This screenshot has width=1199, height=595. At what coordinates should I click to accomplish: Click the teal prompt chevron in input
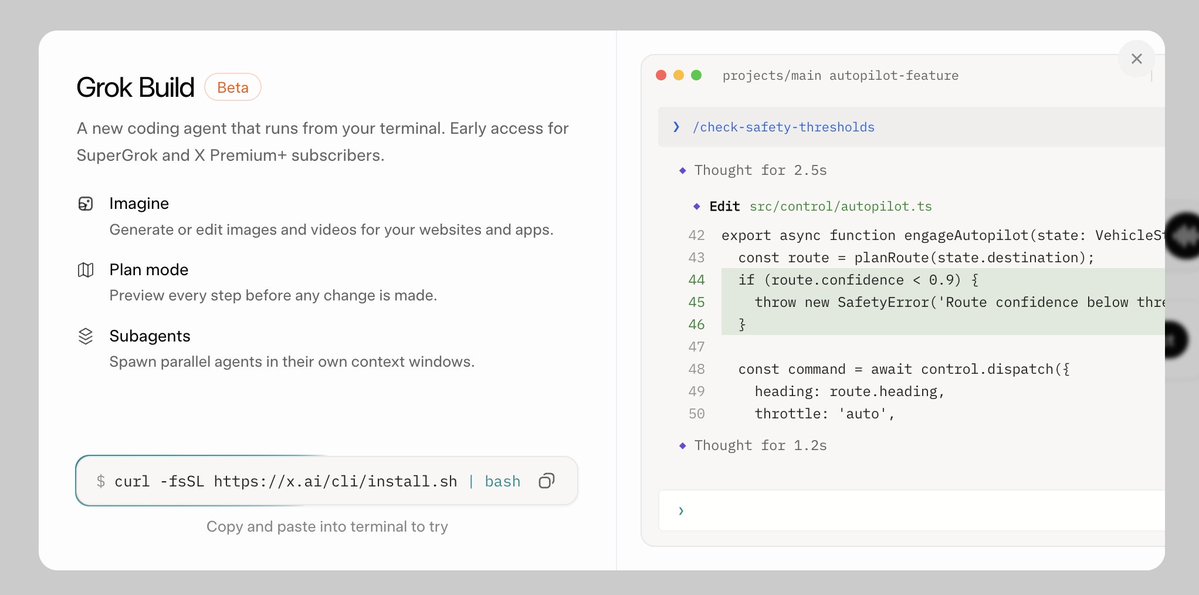click(681, 511)
